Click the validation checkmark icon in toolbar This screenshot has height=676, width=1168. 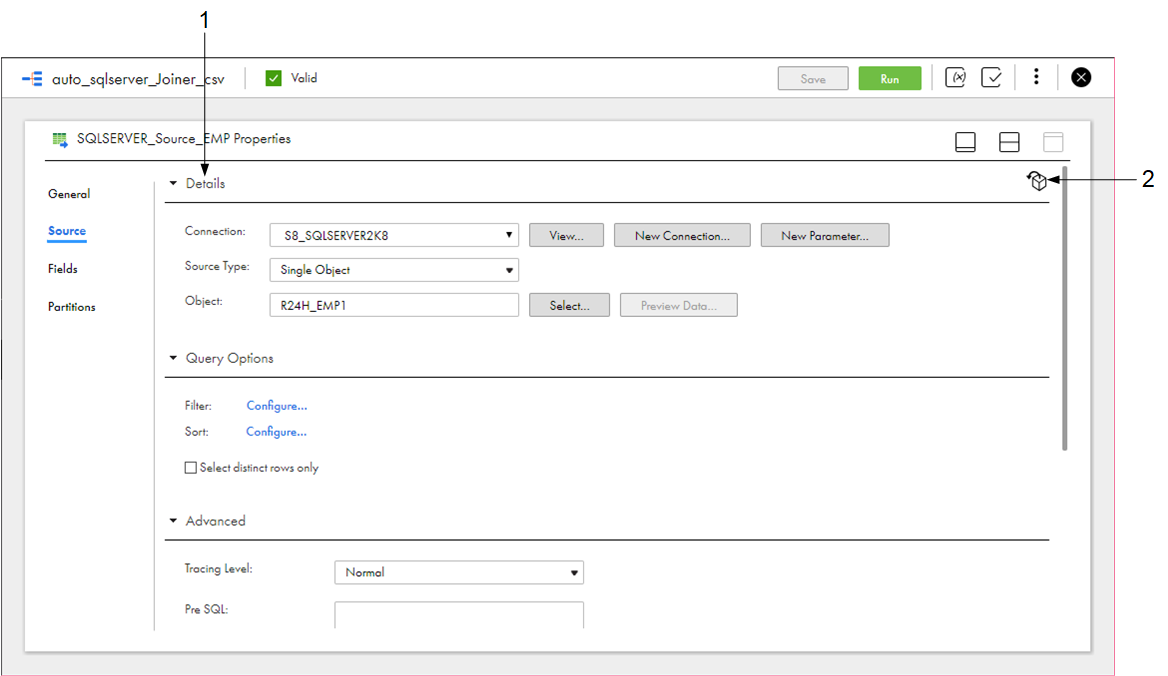[991, 77]
